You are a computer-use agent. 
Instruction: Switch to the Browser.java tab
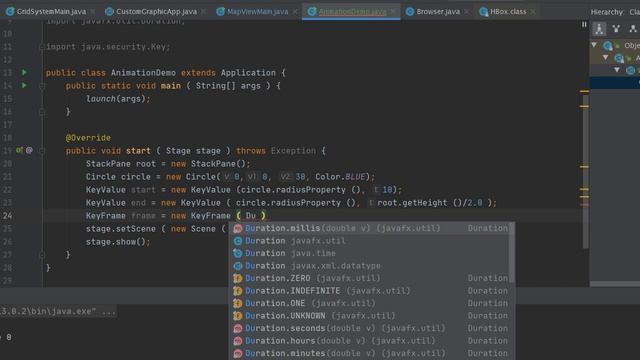pos(438,12)
